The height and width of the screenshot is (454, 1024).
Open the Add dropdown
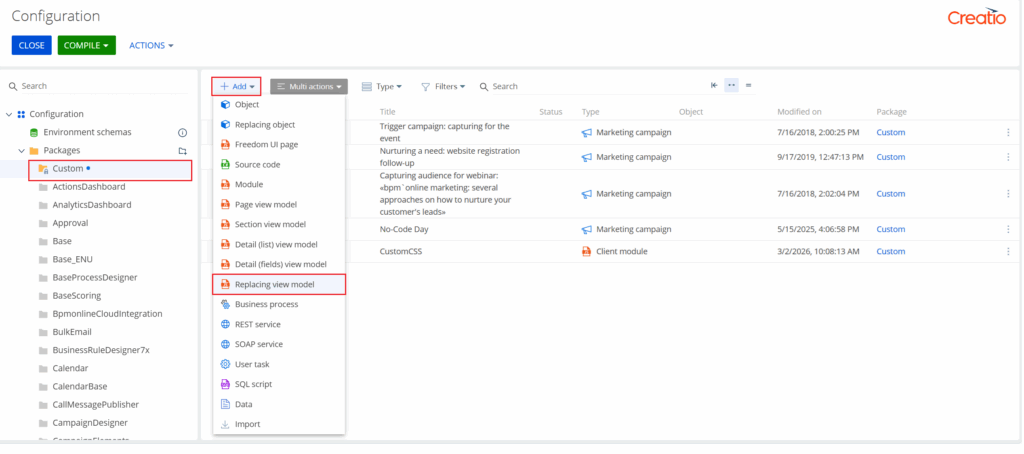[x=238, y=87]
